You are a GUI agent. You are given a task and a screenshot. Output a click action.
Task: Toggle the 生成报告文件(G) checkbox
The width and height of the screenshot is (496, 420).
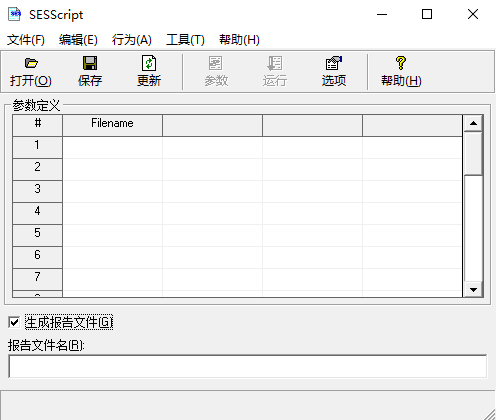tap(14, 322)
